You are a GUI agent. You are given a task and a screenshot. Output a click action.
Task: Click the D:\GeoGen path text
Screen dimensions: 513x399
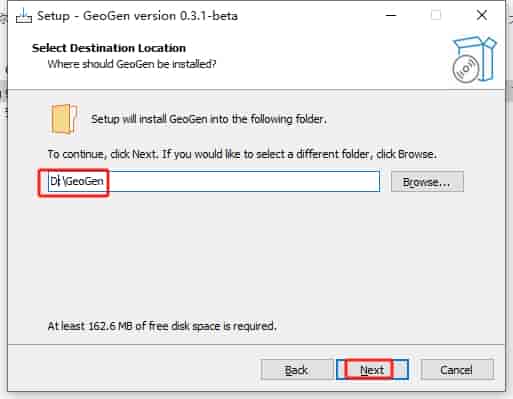tap(77, 181)
